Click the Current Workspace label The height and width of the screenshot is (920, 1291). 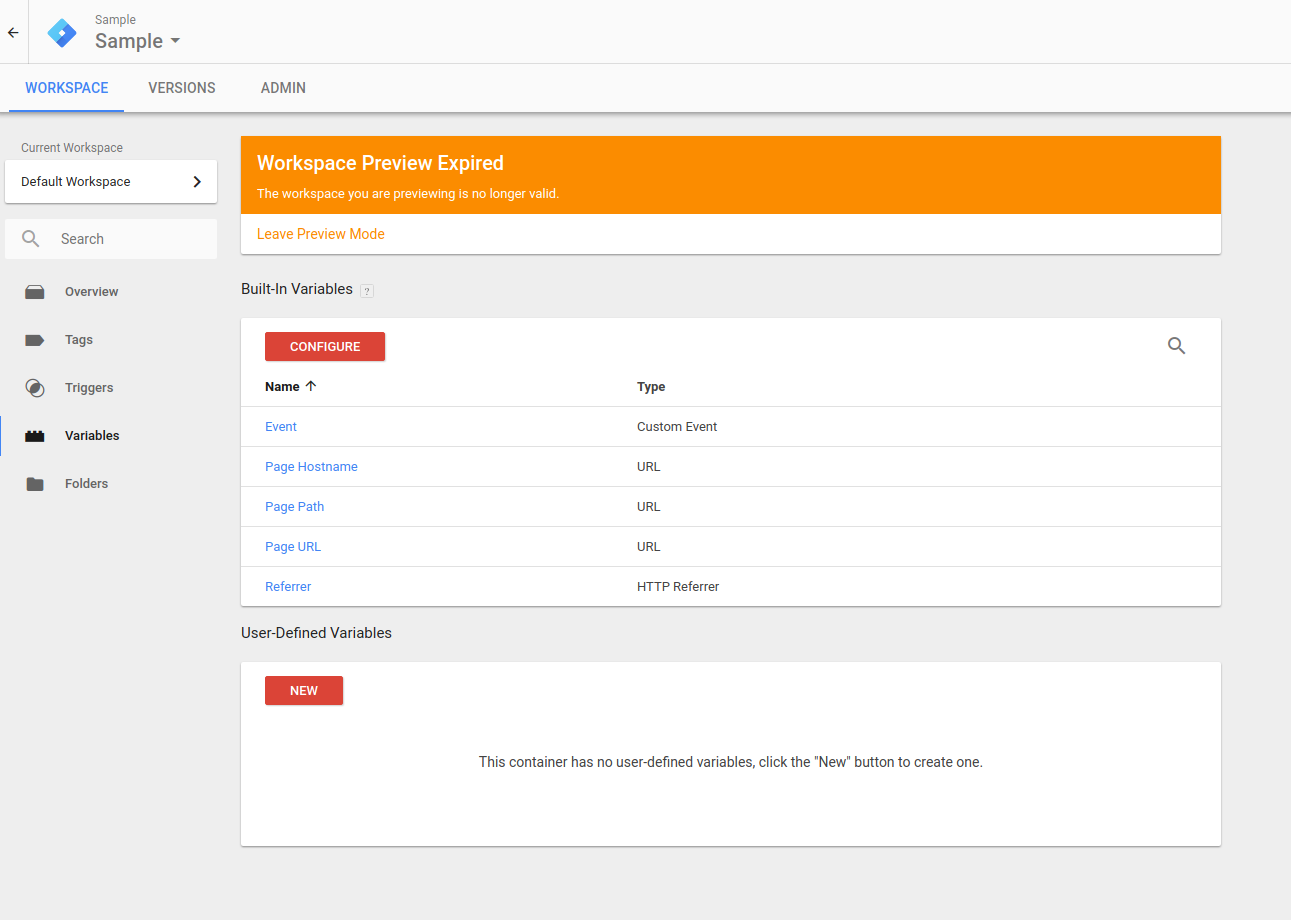(72, 148)
